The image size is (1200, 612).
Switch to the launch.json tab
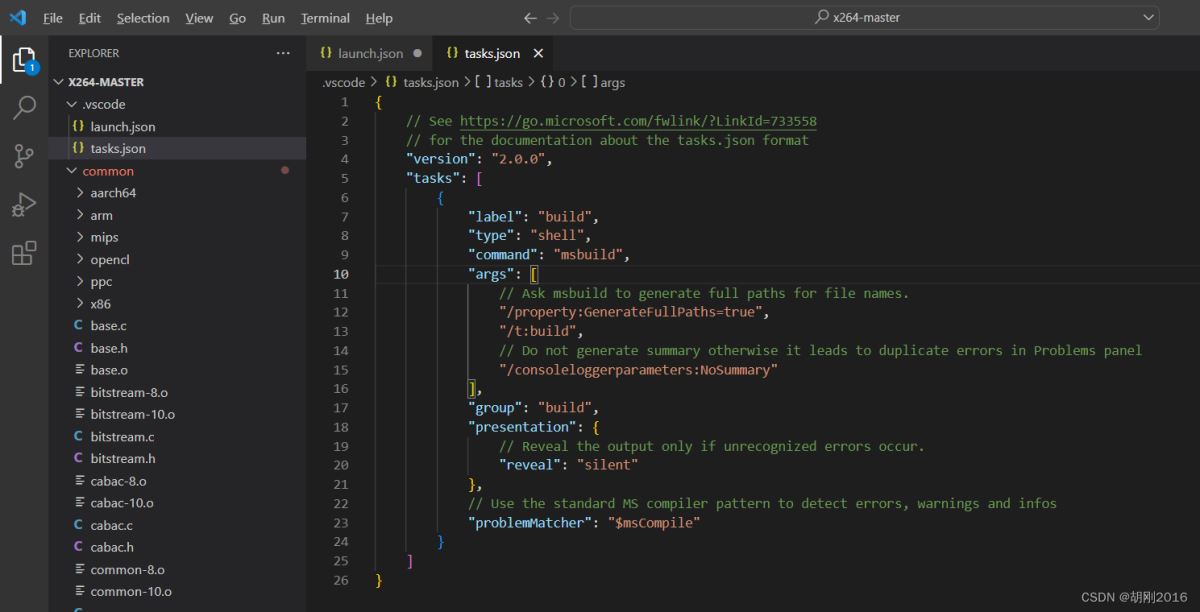point(370,53)
